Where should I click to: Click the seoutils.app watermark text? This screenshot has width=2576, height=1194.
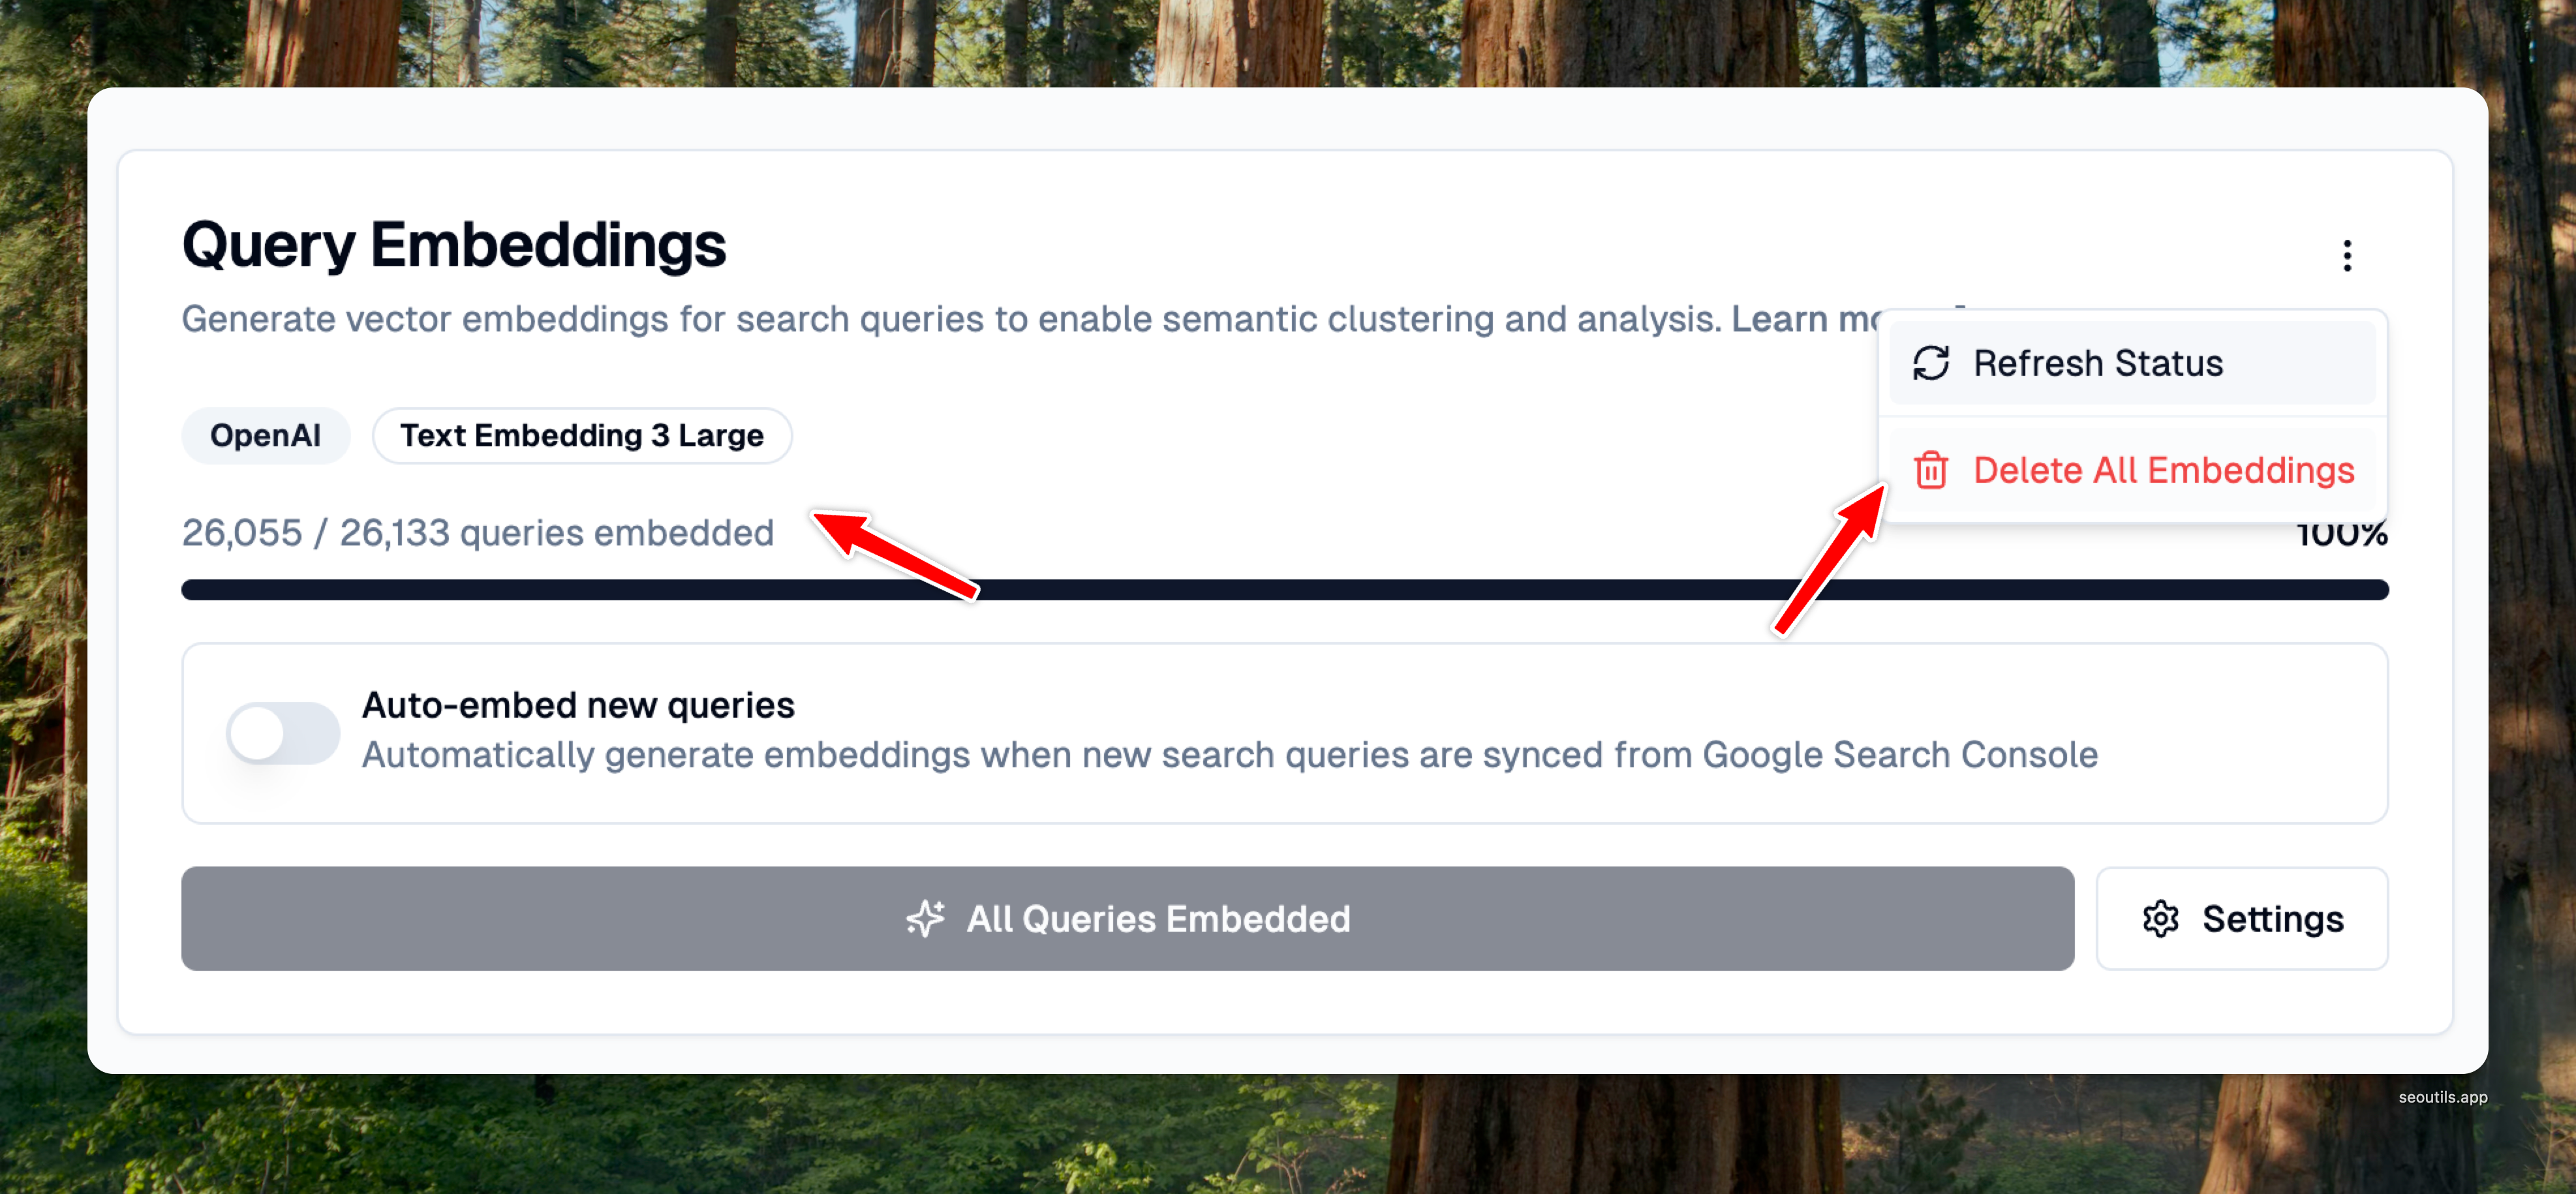coord(2442,1097)
